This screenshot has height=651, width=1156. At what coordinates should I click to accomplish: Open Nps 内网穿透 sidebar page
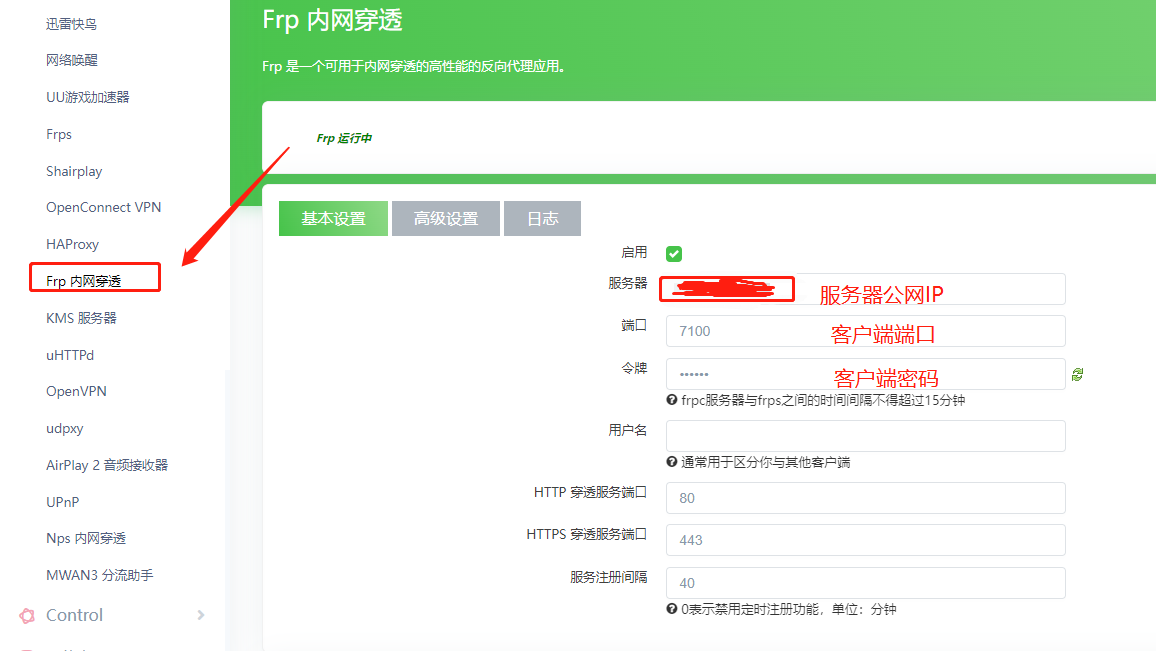[86, 538]
